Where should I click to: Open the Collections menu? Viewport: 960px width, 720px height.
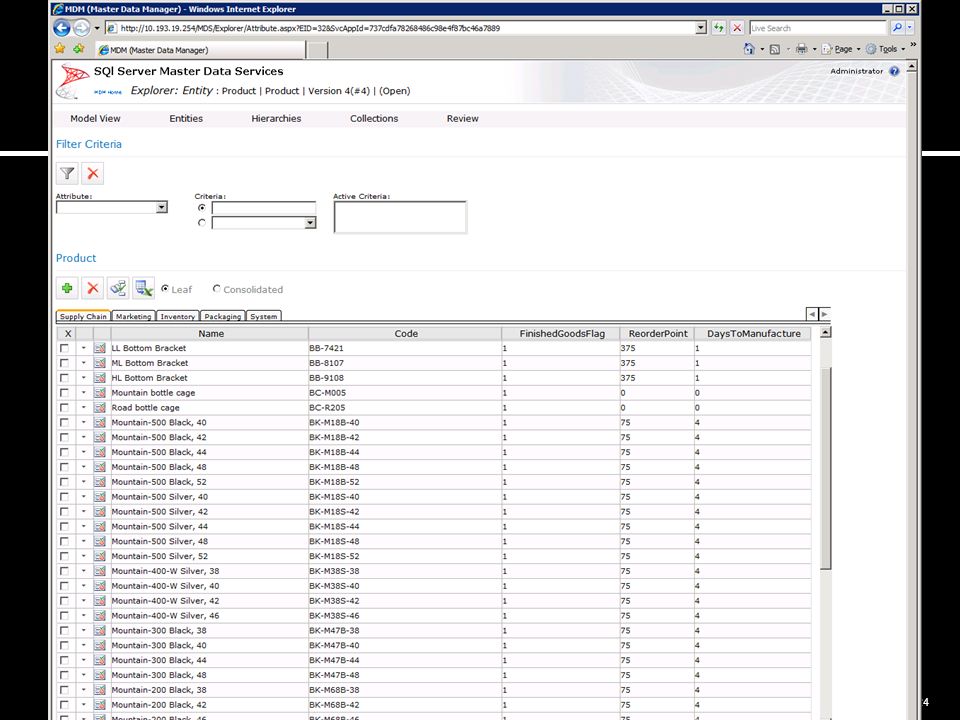coord(374,118)
